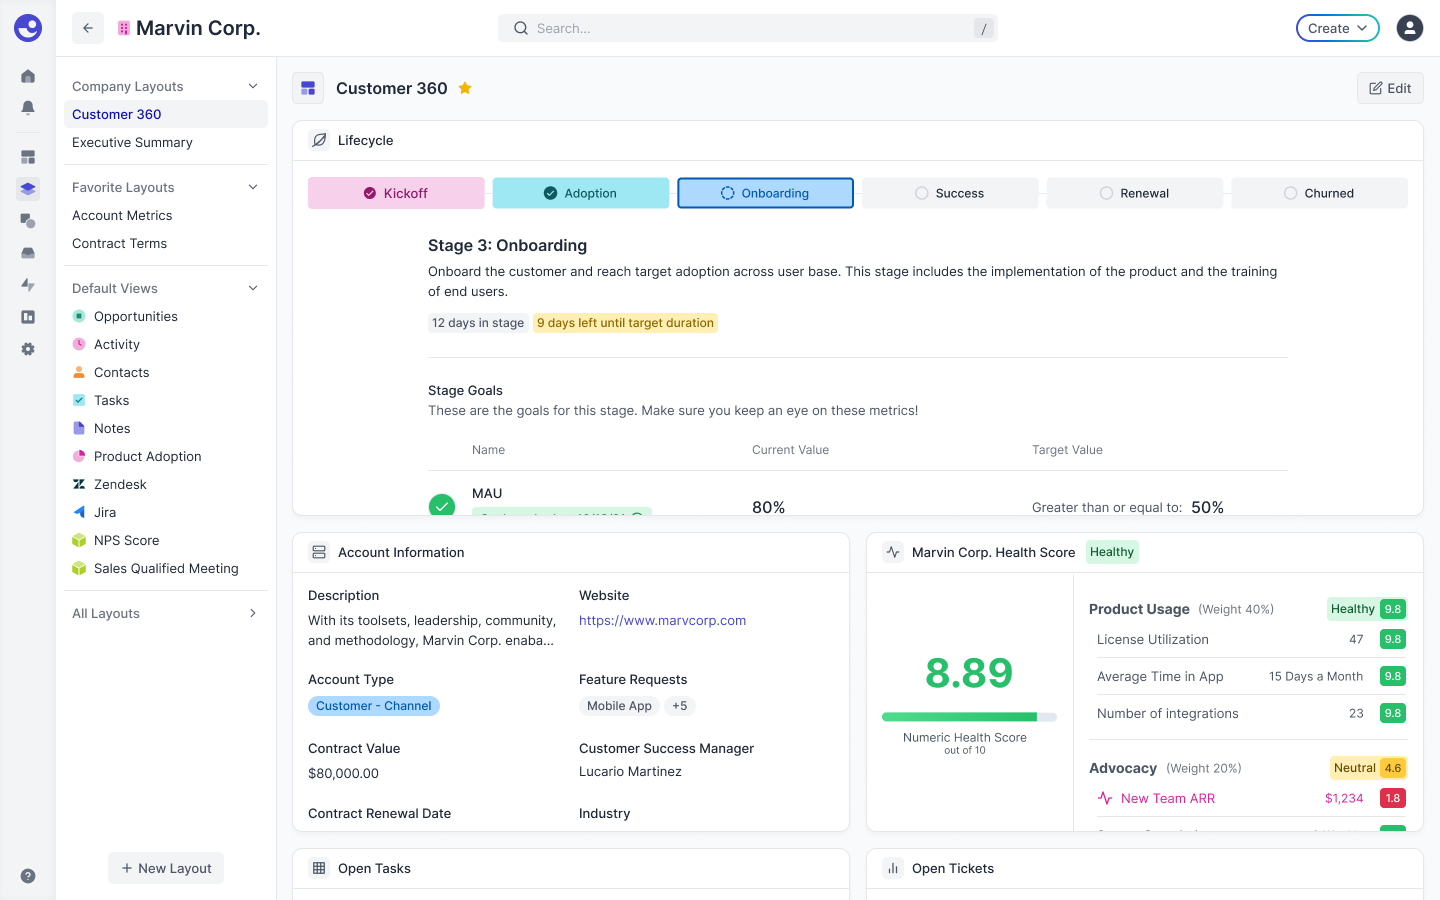Open the marvcorp.com website link
This screenshot has height=900, width=1440.
[662, 620]
